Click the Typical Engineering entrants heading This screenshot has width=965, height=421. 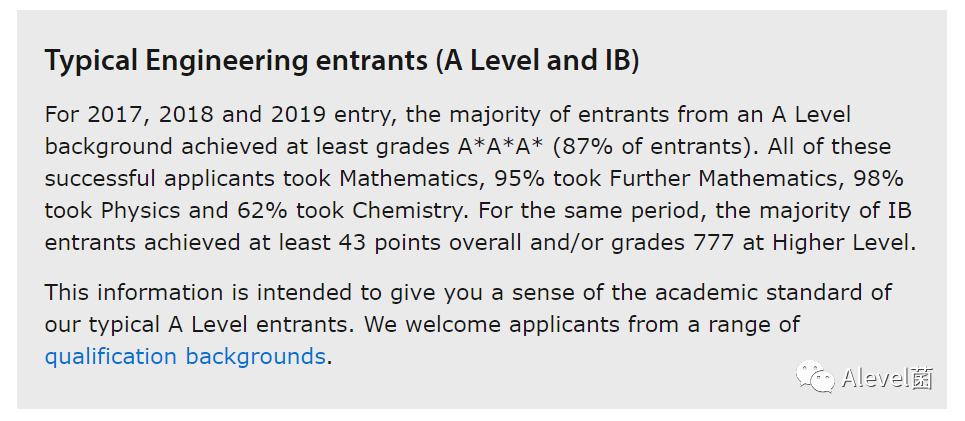coord(342,61)
